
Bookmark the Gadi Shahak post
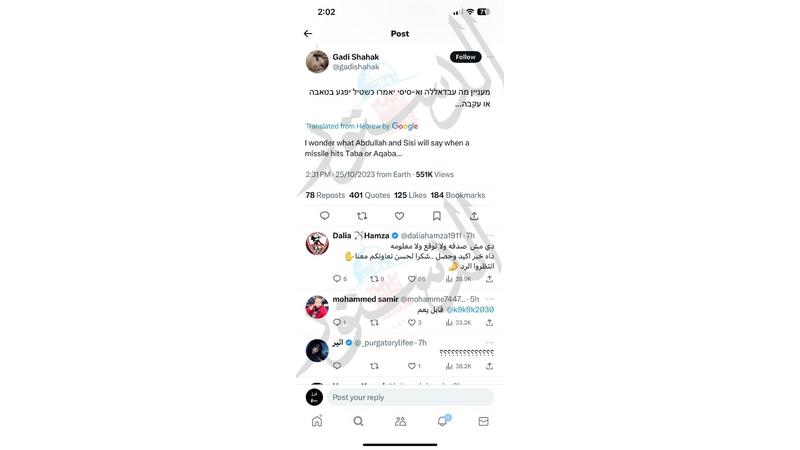coord(437,216)
